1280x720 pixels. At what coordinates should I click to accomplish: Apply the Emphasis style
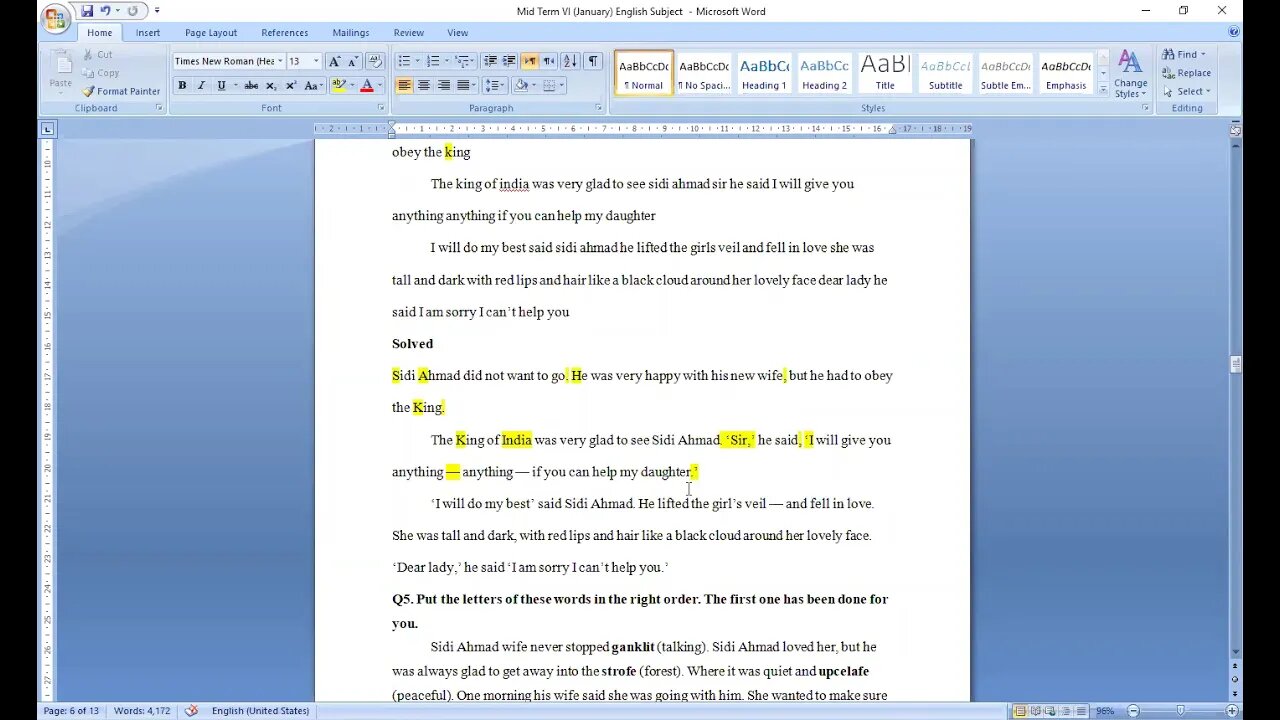(1066, 74)
